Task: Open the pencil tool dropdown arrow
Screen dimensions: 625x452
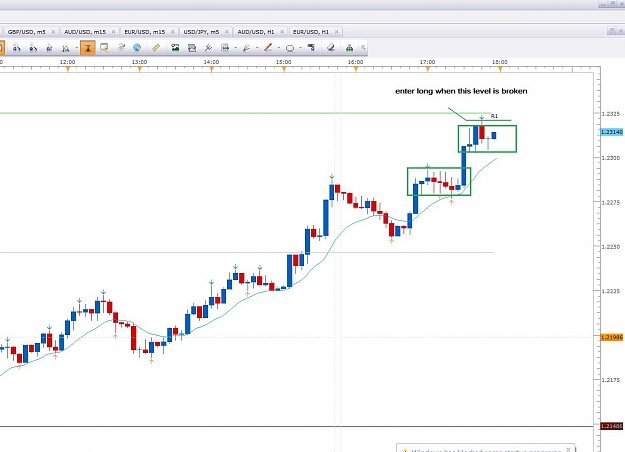Action: pyautogui.click(x=279, y=48)
